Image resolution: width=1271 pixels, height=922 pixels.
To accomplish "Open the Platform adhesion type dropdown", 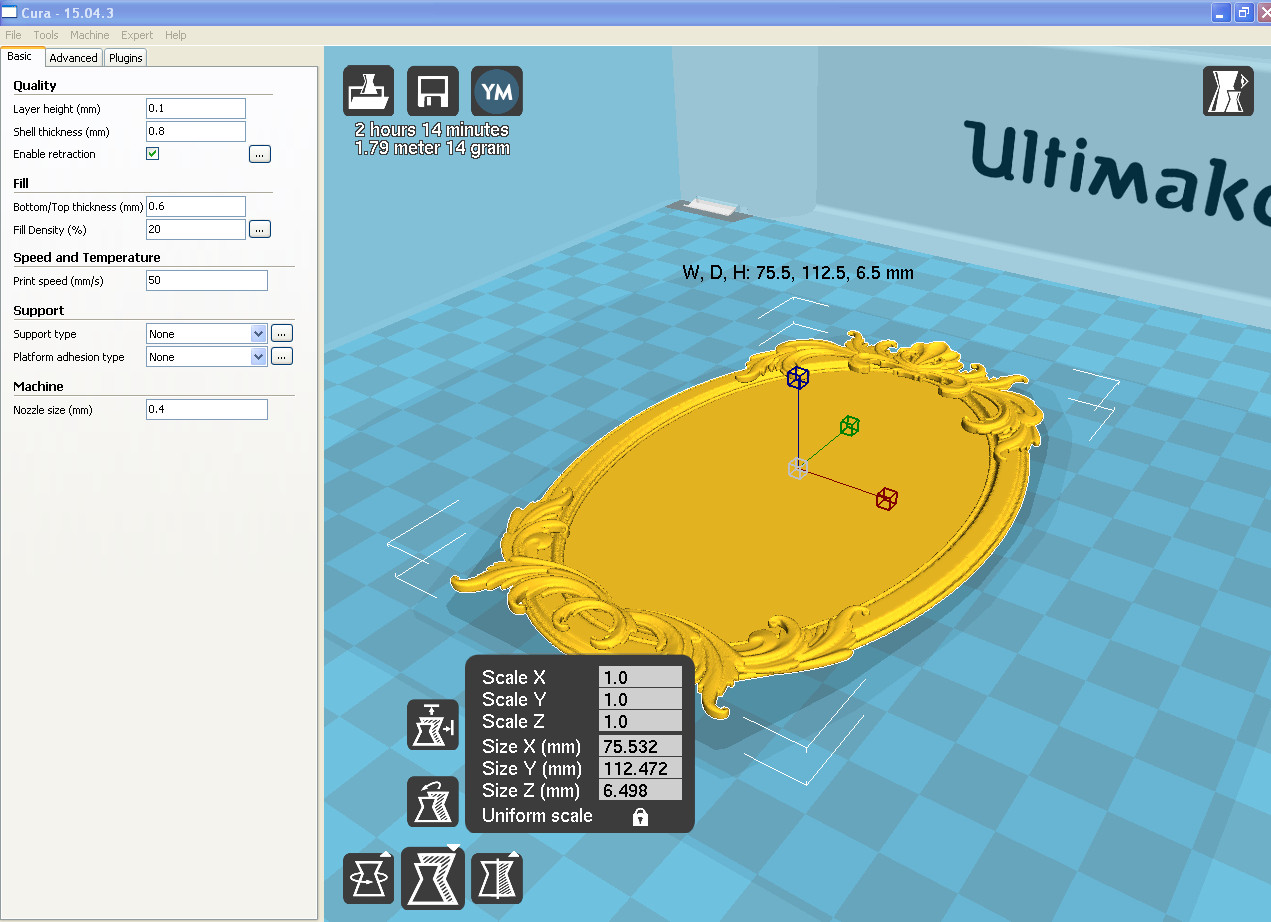I will 207,357.
